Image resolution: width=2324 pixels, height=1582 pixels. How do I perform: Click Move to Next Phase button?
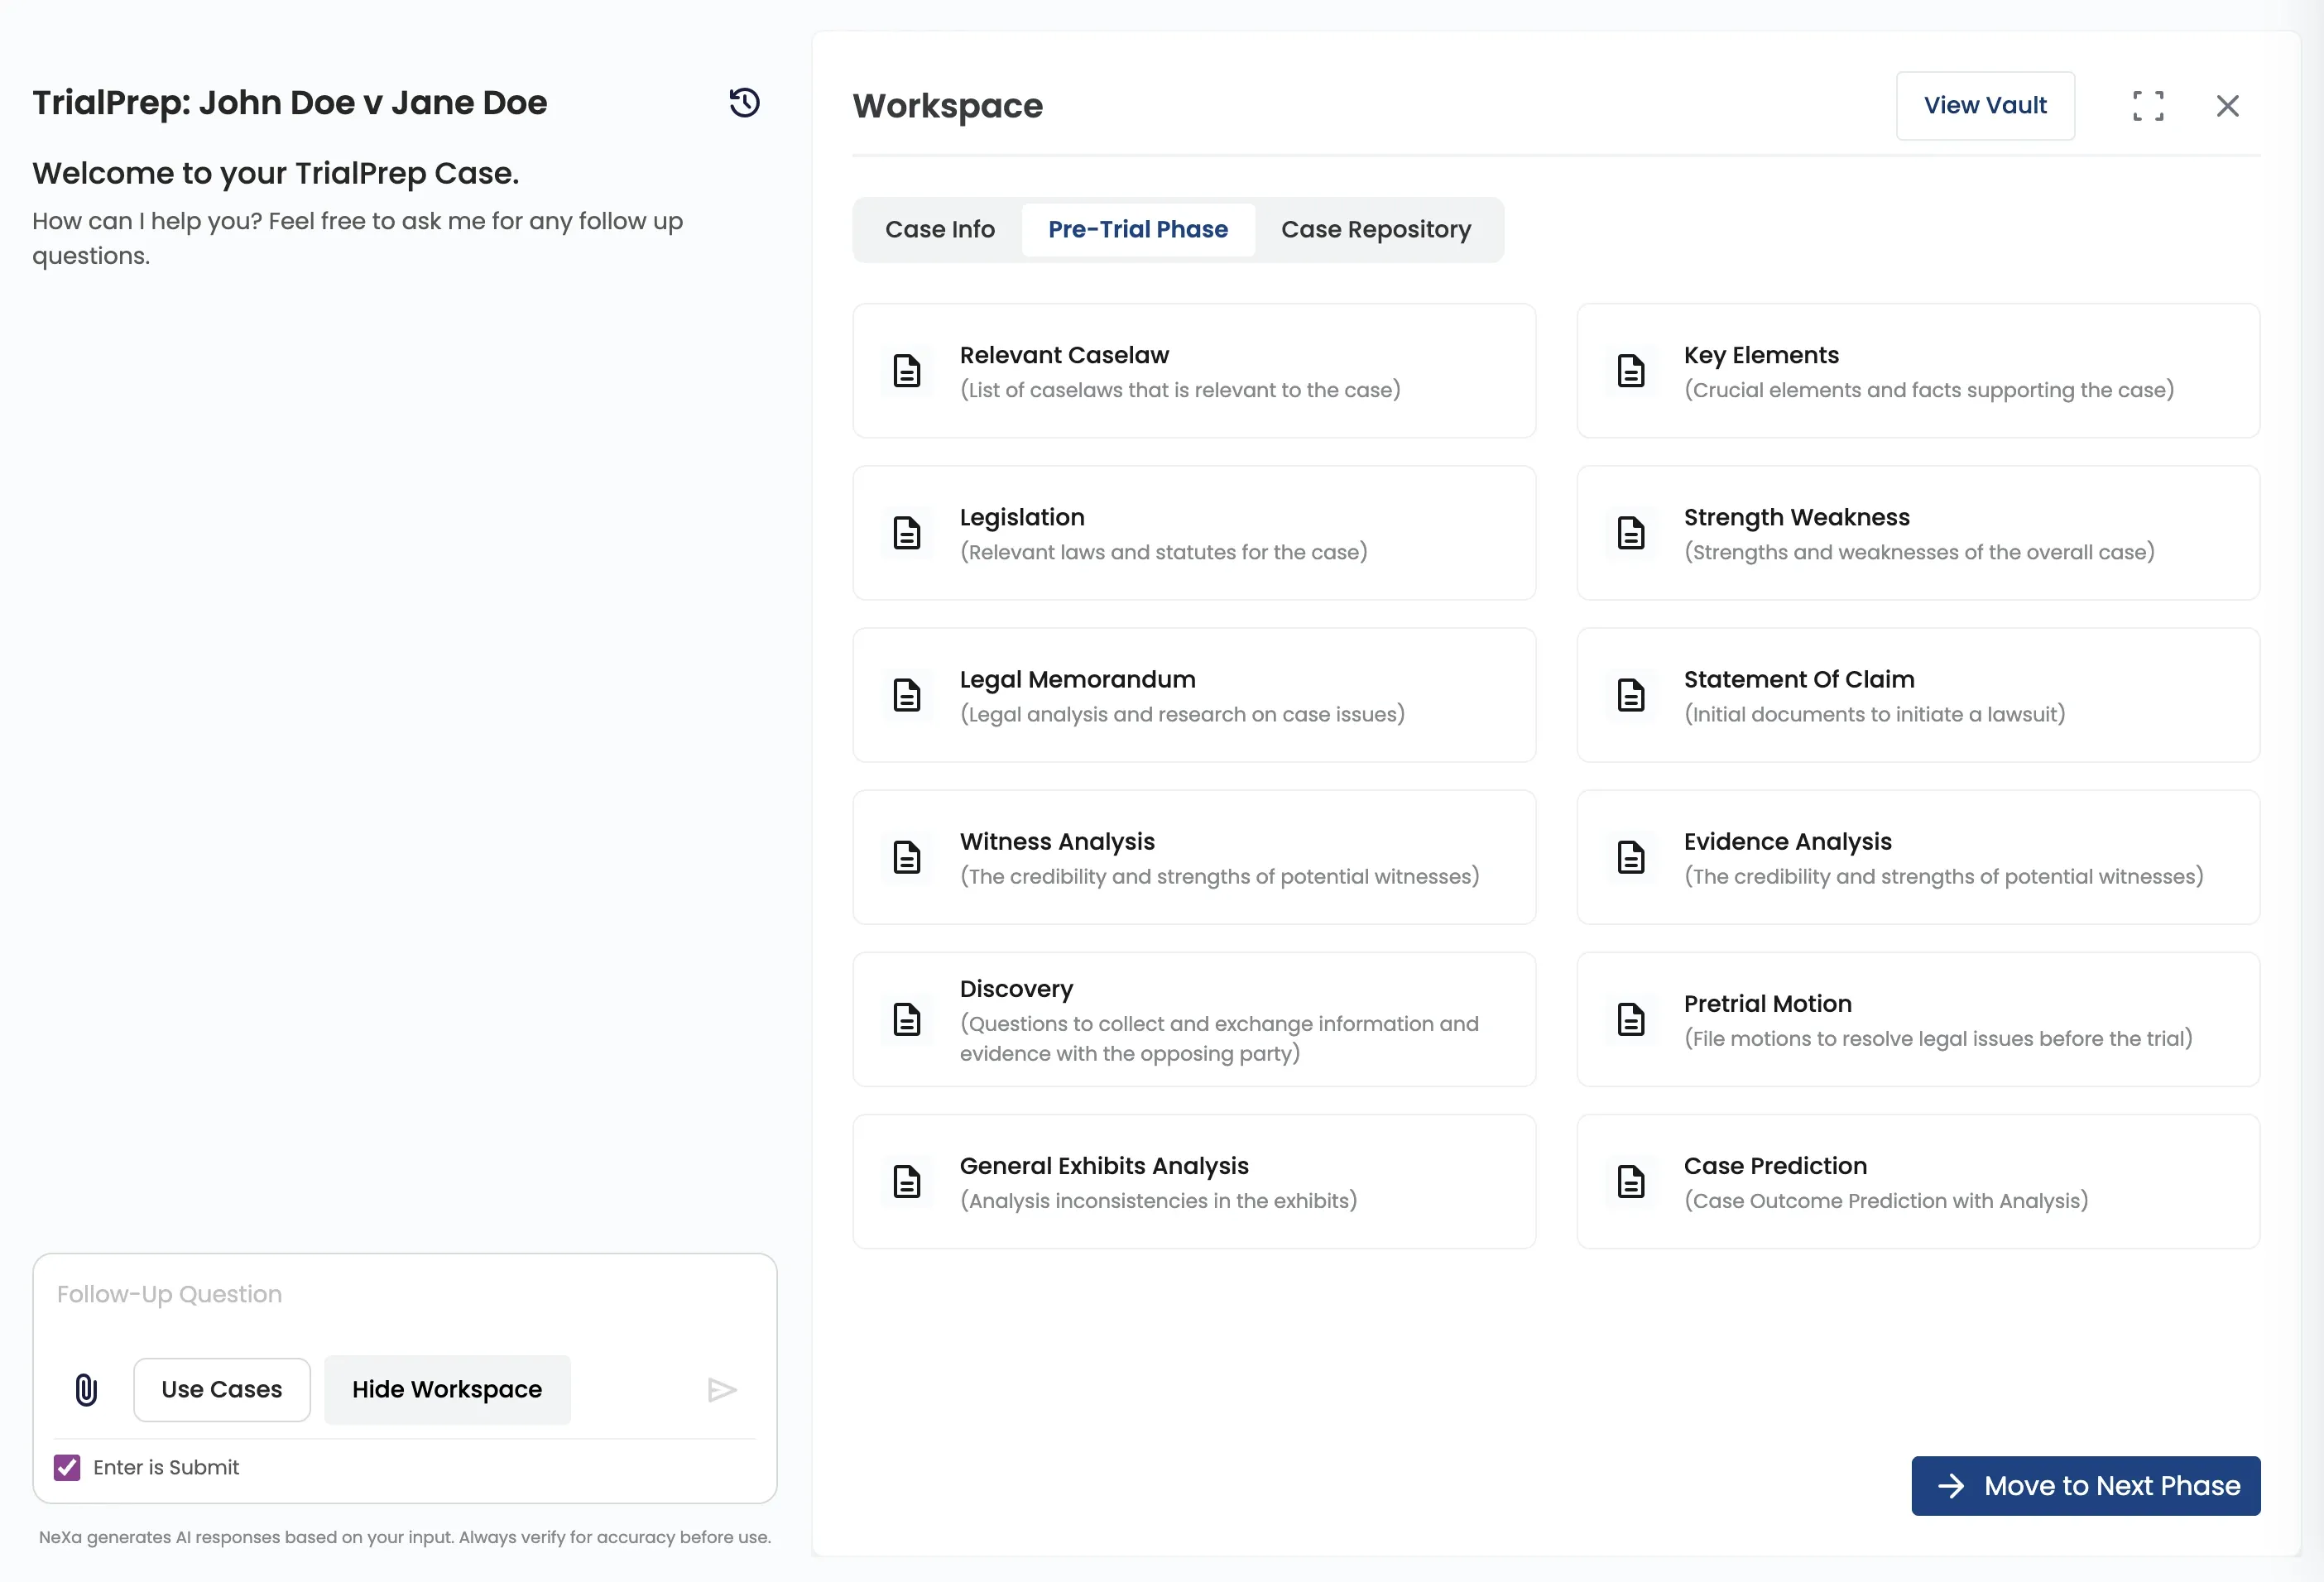[x=2085, y=1485]
